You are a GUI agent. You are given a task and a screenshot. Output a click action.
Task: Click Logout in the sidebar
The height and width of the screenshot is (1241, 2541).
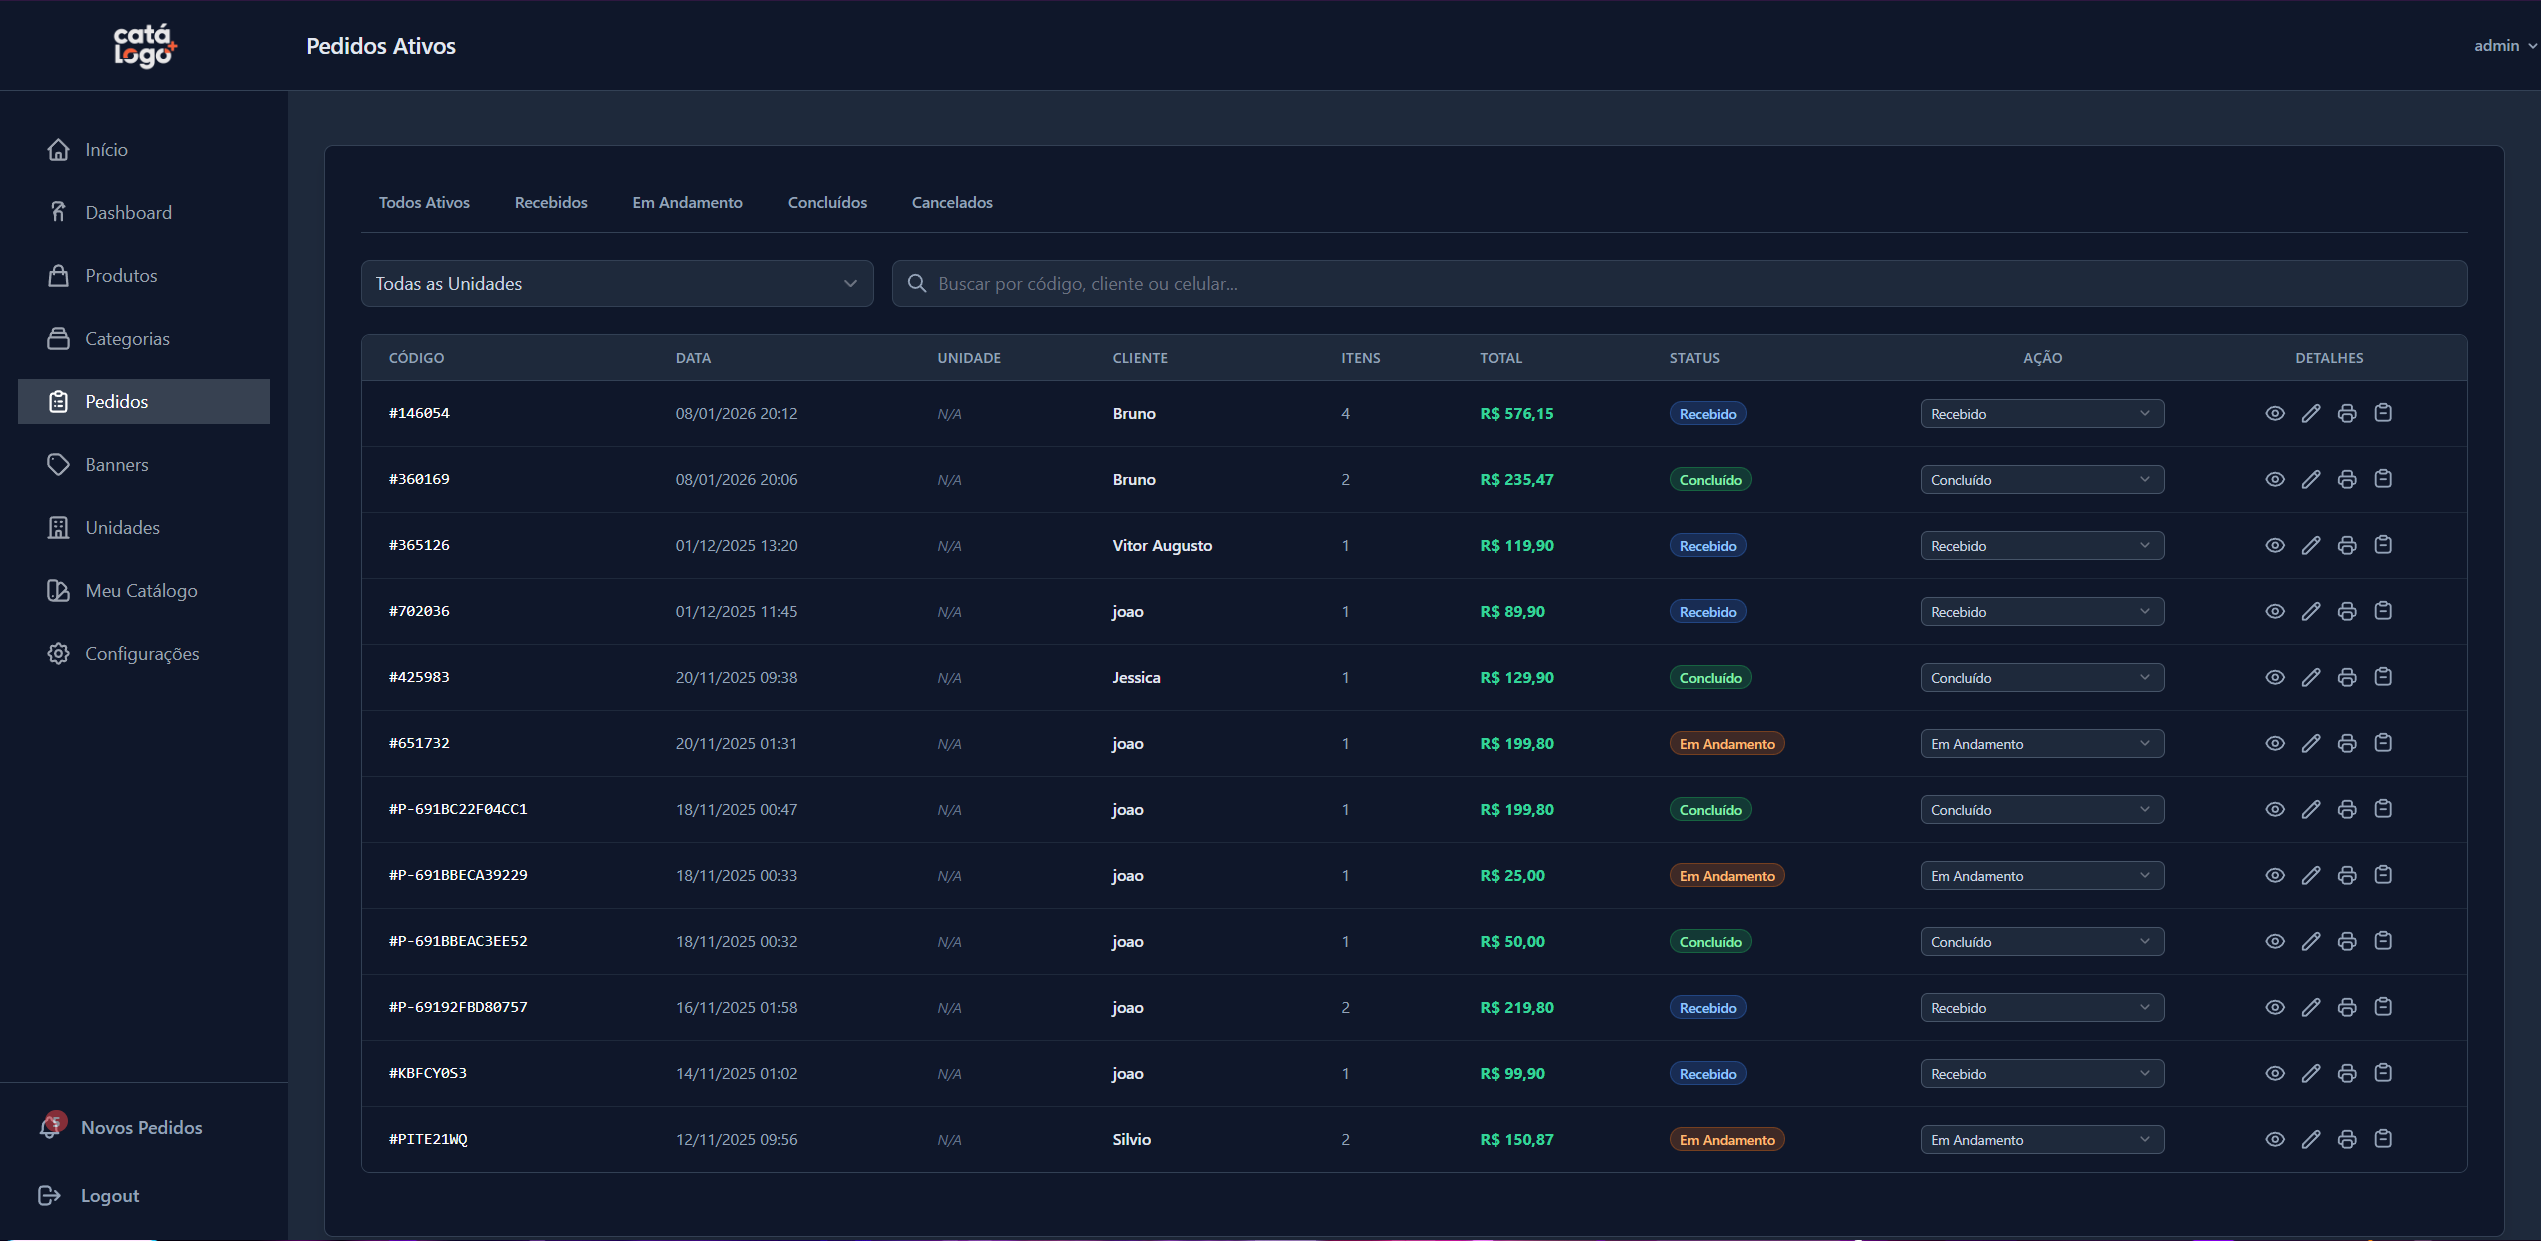(x=109, y=1196)
